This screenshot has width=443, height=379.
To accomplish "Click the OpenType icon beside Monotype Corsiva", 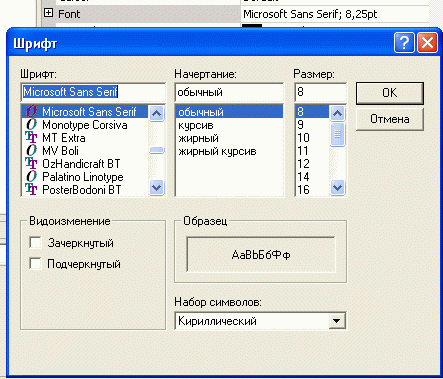I will (x=31, y=125).
